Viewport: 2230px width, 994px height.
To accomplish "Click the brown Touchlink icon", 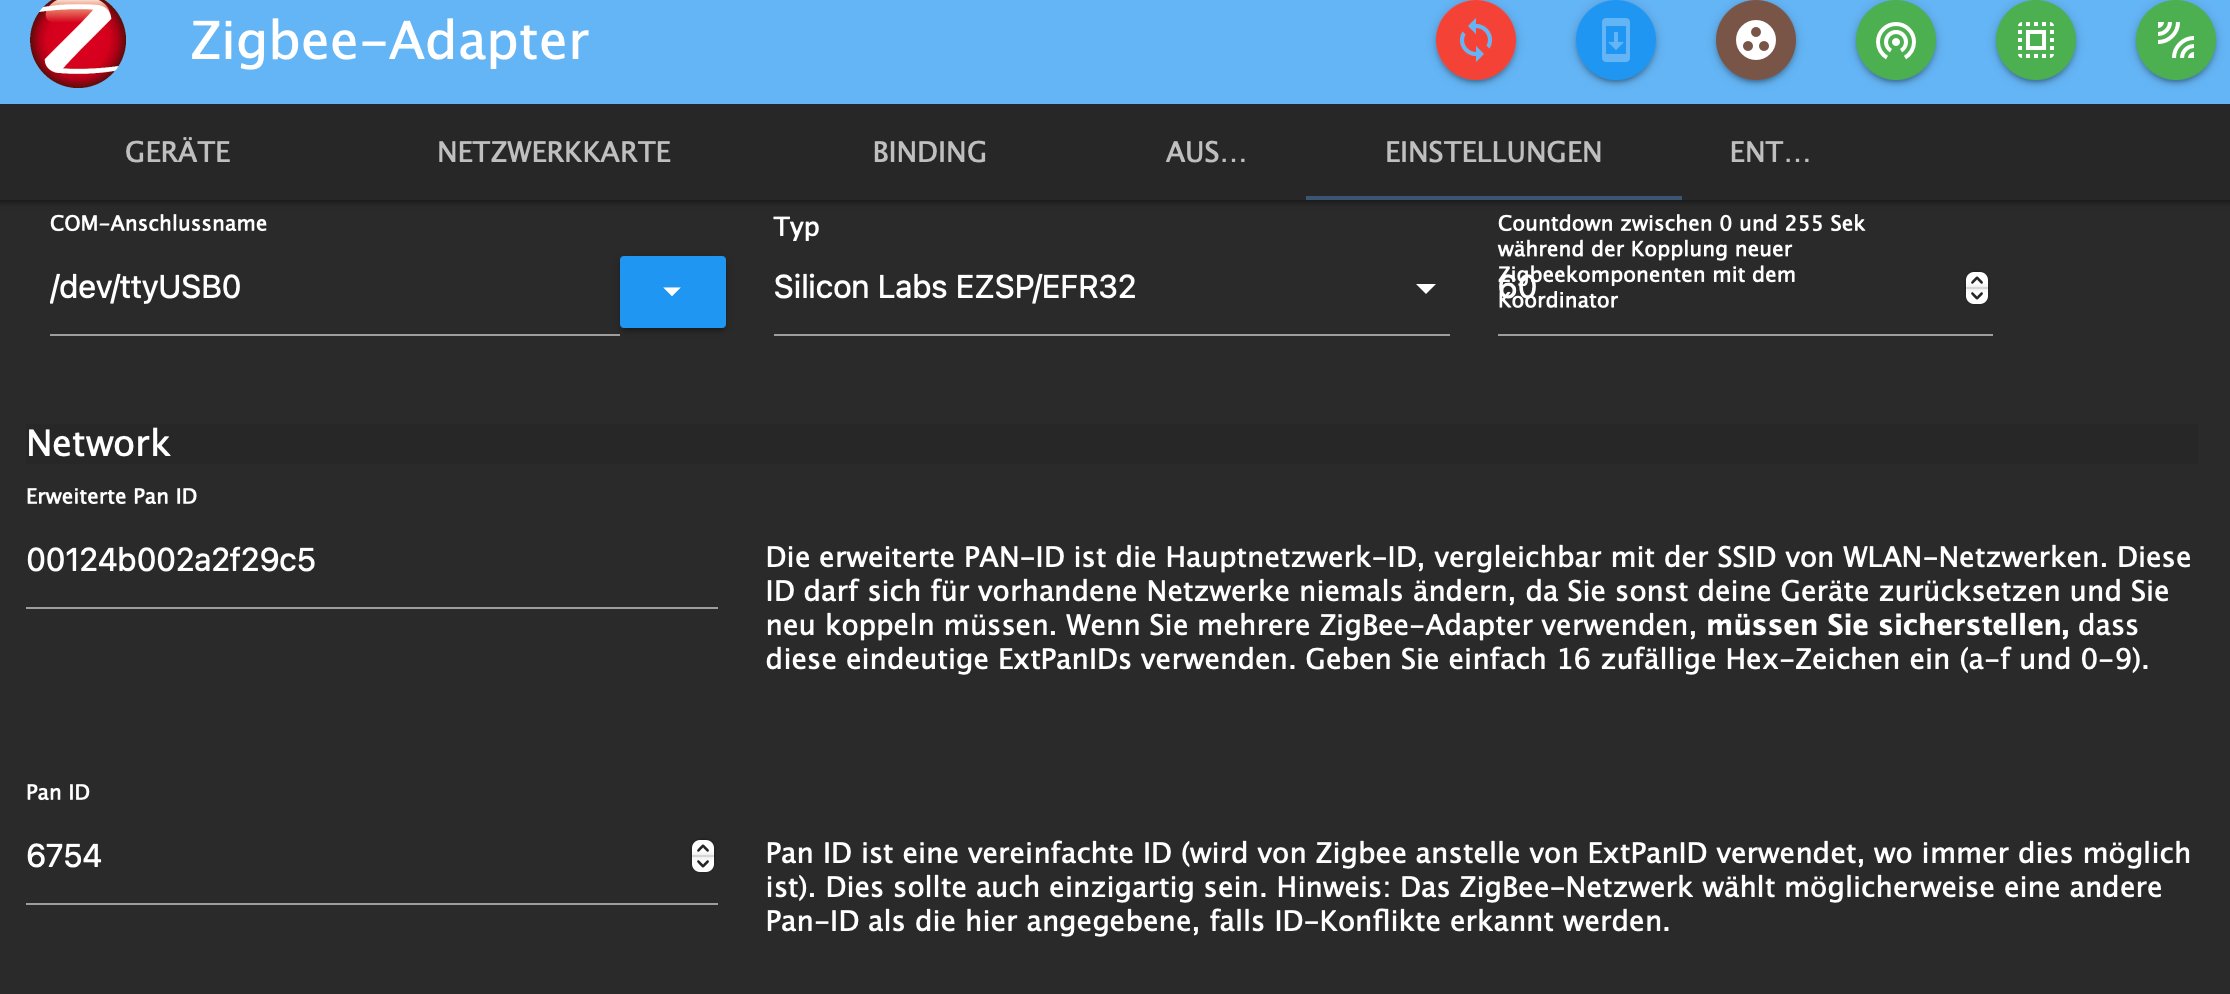I will (1755, 41).
